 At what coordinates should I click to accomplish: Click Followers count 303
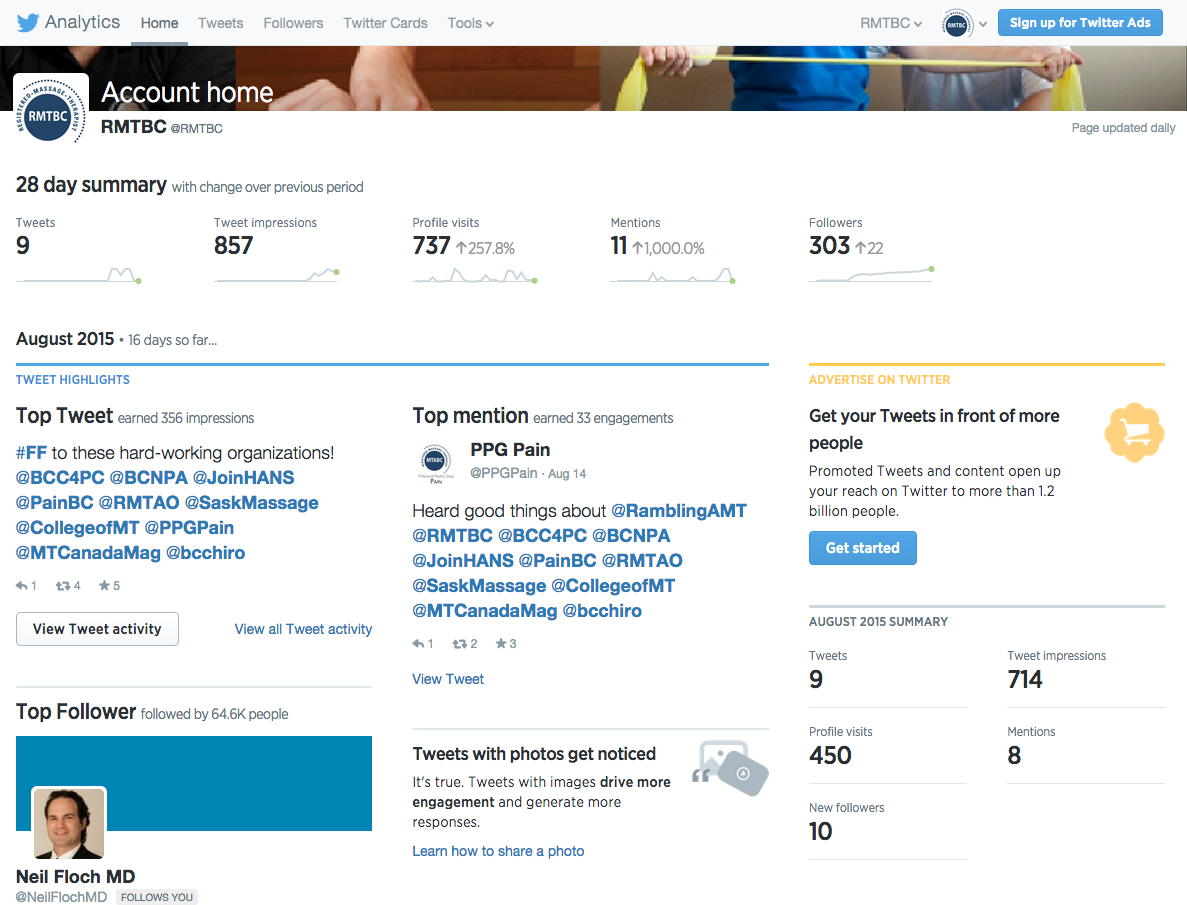pyautogui.click(x=830, y=245)
